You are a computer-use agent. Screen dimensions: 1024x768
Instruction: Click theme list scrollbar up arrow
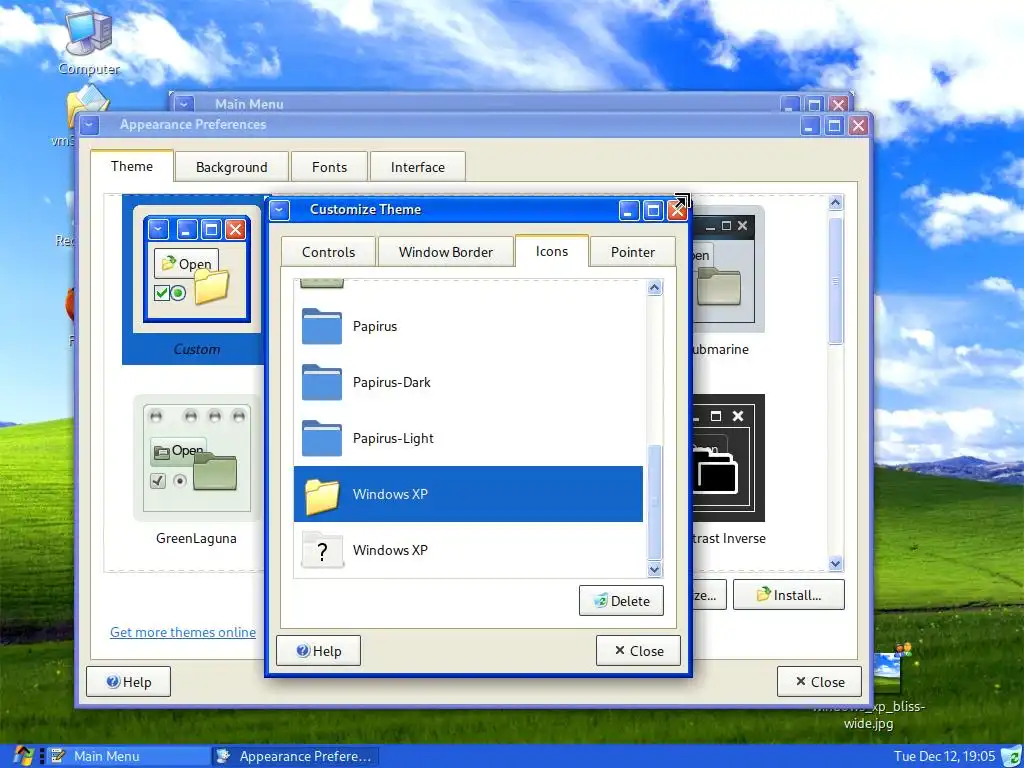pos(835,202)
